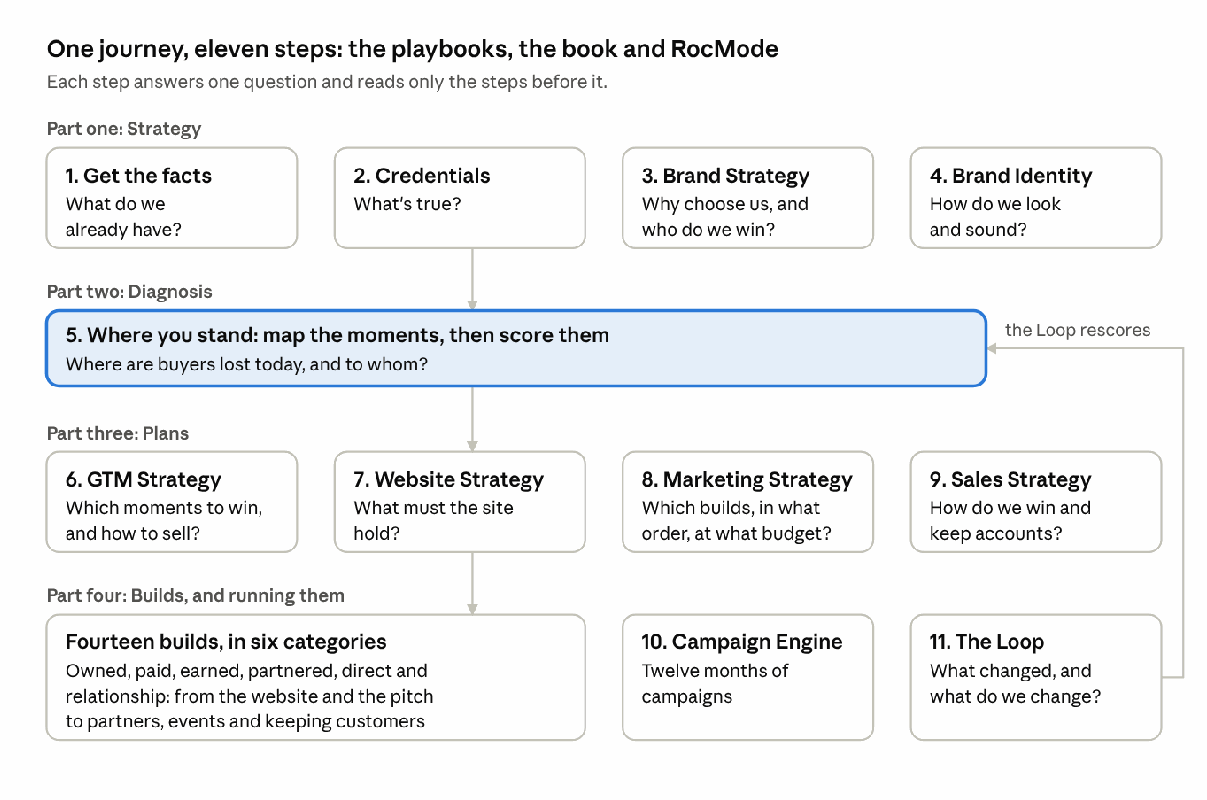Screen dimensions: 1207x800
Task: Click 'What must the site hold?' text
Action: [434, 521]
